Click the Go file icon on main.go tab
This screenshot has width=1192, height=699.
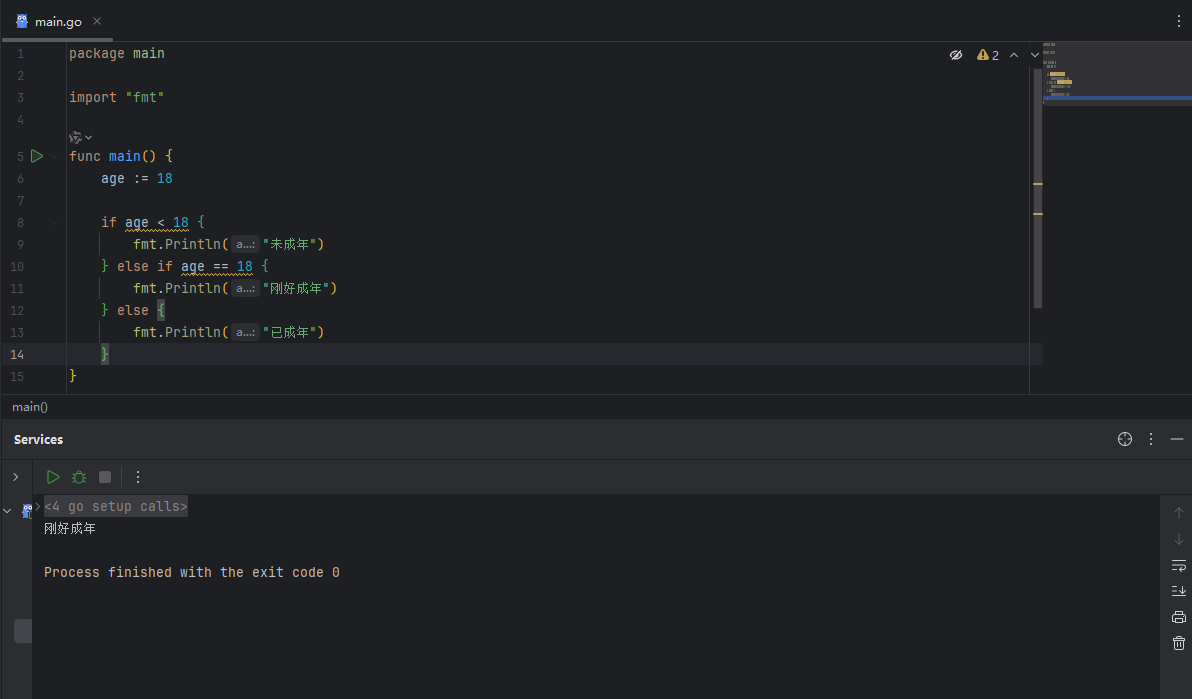click(x=22, y=21)
